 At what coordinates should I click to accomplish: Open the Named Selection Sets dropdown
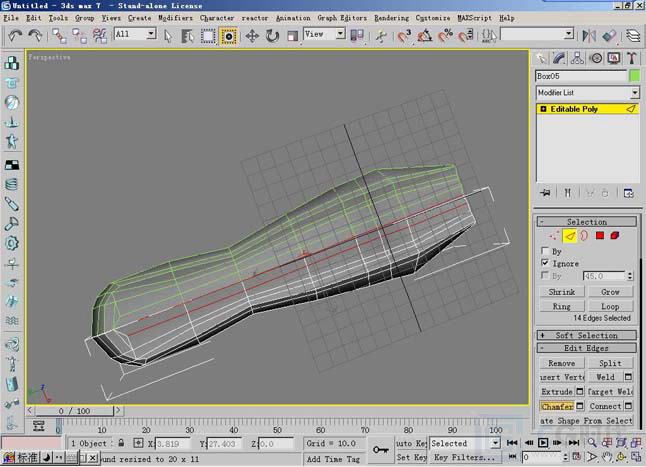click(569, 33)
